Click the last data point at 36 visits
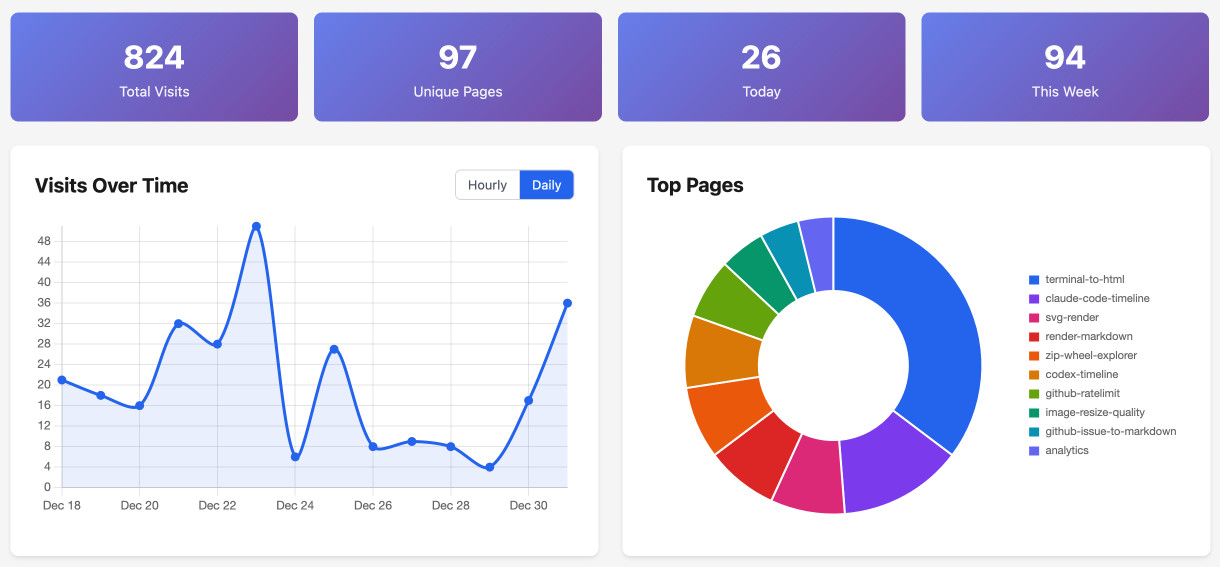Screen dimensions: 1220x567 pos(567,303)
